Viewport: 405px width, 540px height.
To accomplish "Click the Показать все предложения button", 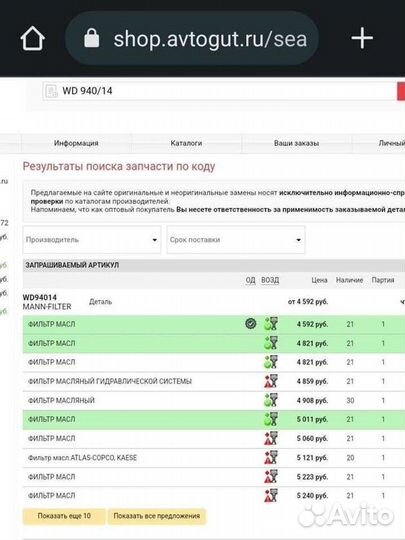I will coord(157,516).
